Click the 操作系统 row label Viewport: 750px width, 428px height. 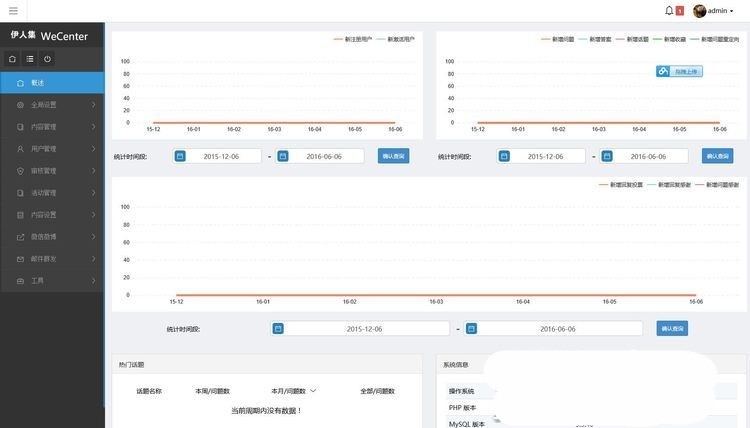click(x=461, y=391)
